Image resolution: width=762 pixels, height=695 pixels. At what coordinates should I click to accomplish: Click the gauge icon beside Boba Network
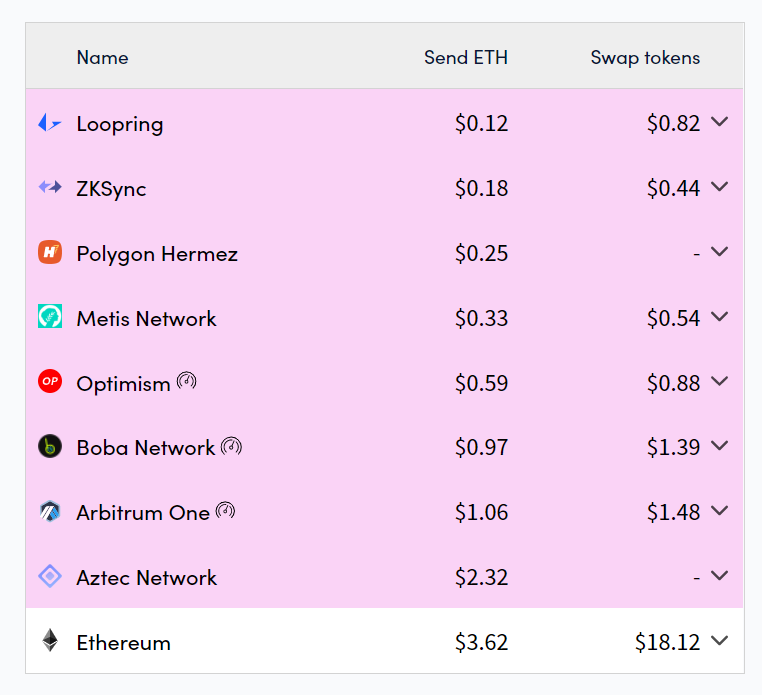(231, 446)
